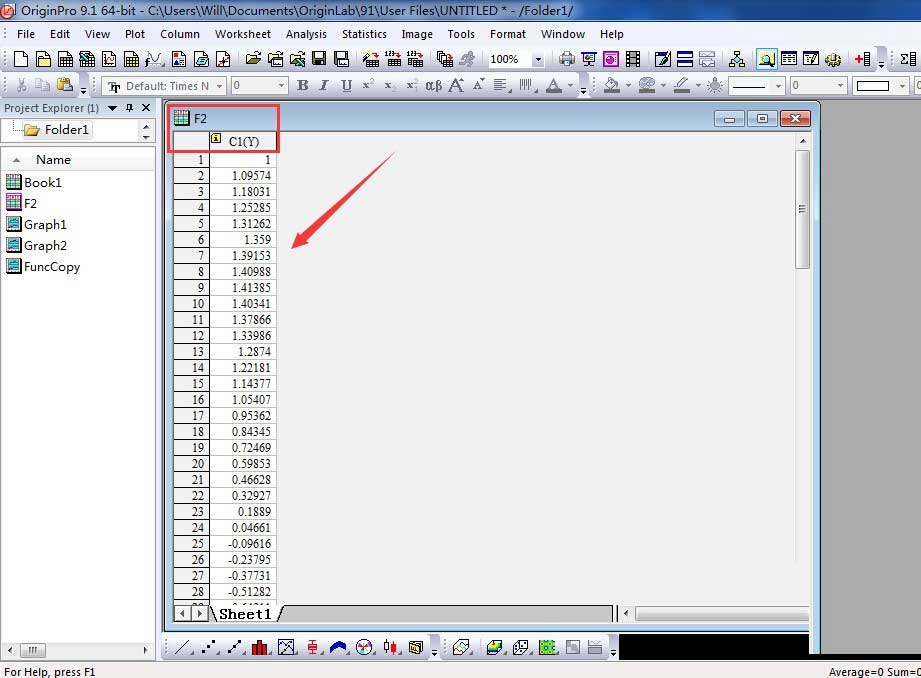Click the cell with value 1.41385
Image resolution: width=921 pixels, height=678 pixels.
(243, 287)
